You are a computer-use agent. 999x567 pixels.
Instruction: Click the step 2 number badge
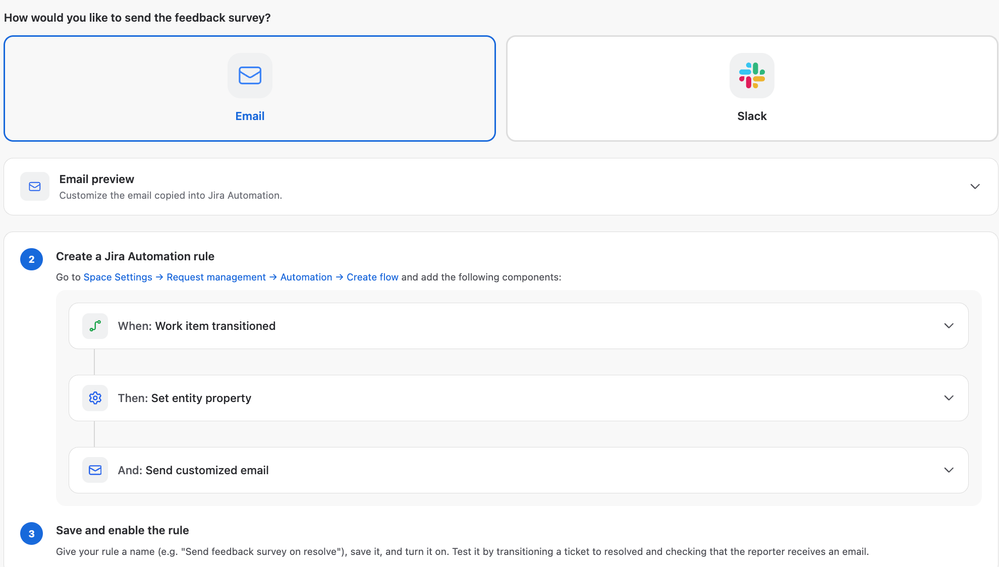pos(31,259)
